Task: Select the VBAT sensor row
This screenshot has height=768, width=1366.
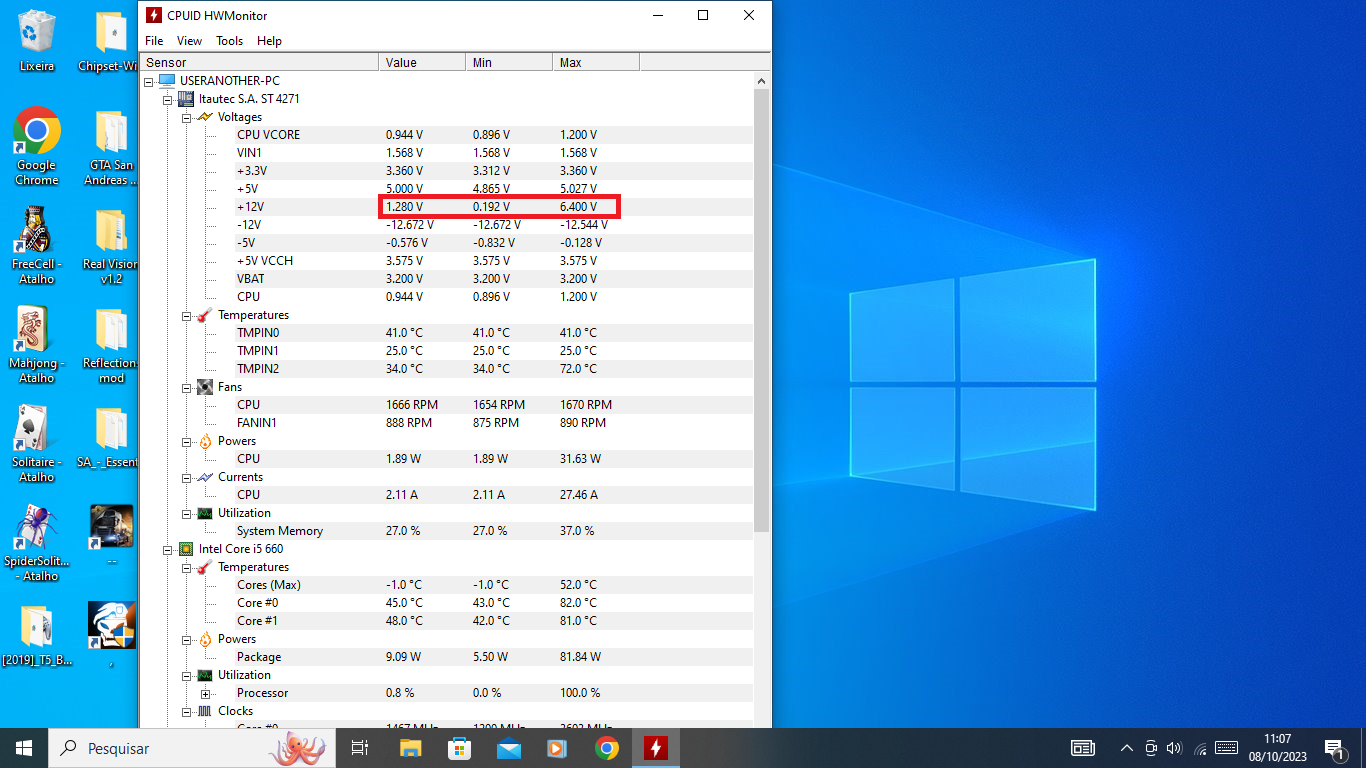Action: pos(492,279)
